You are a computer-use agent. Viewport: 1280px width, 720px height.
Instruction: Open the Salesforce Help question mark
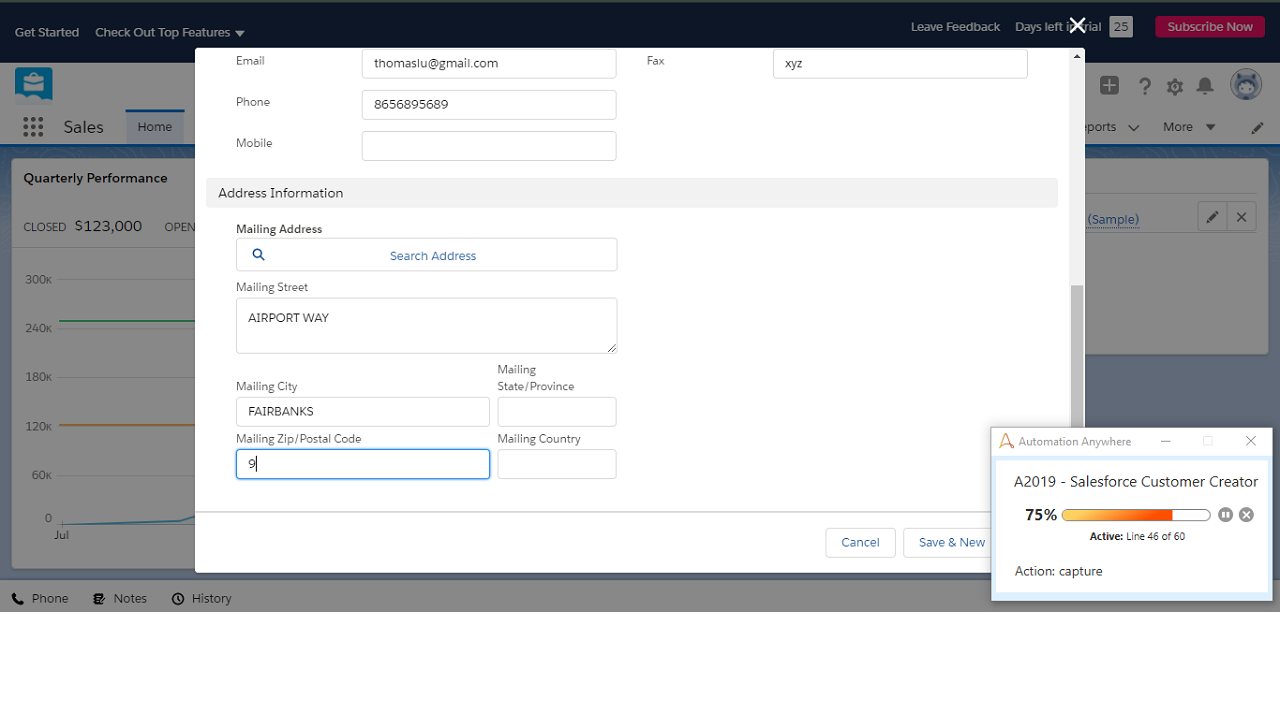coord(1145,87)
